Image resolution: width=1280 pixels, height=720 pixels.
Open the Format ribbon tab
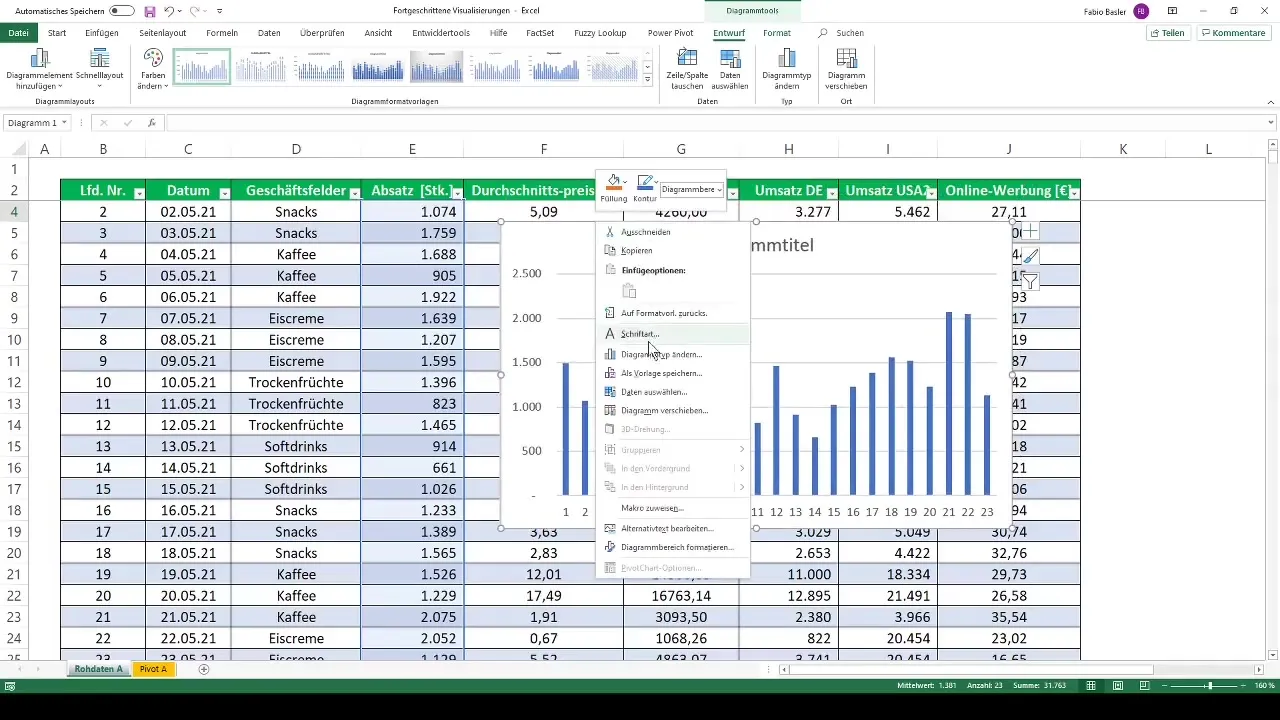pyautogui.click(x=777, y=33)
